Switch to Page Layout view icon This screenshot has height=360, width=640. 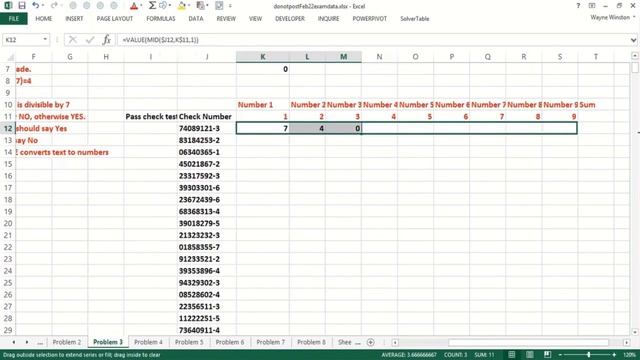point(529,355)
